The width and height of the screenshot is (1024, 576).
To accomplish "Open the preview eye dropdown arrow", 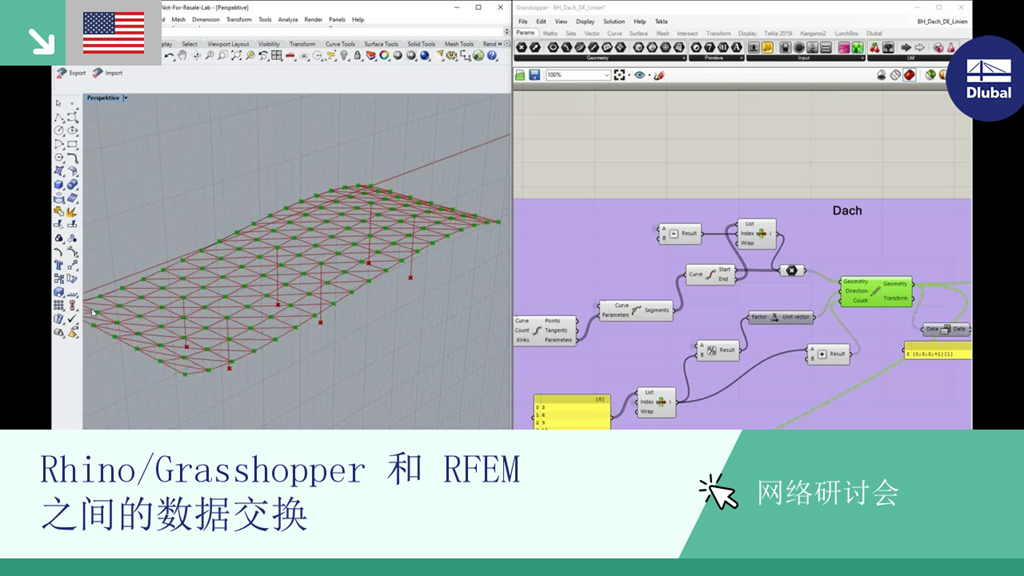I will pyautogui.click(x=649, y=75).
